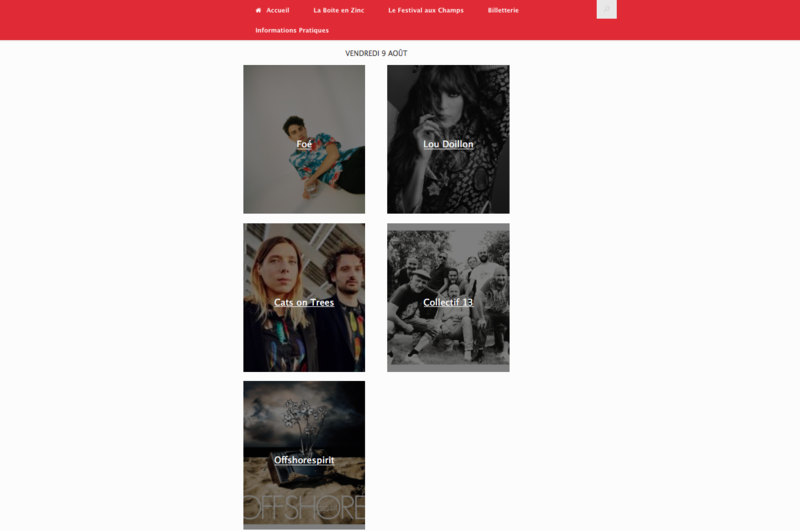The width and height of the screenshot is (800, 531).
Task: Follow the Cats on Trees link
Action: pos(304,302)
